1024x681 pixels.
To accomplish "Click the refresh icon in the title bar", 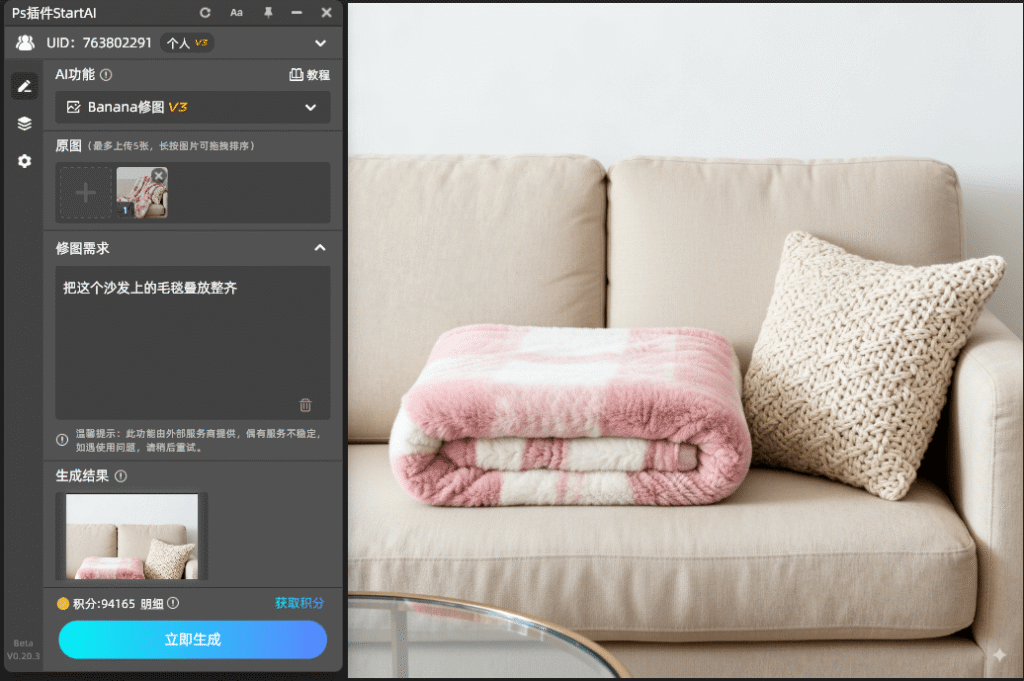I will (206, 13).
